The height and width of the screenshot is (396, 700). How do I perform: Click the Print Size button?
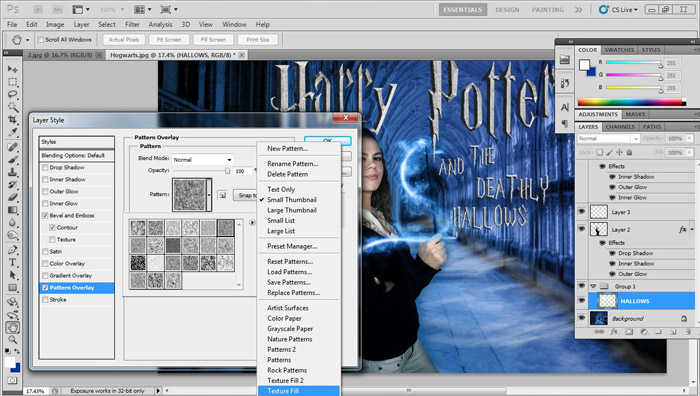pos(258,40)
